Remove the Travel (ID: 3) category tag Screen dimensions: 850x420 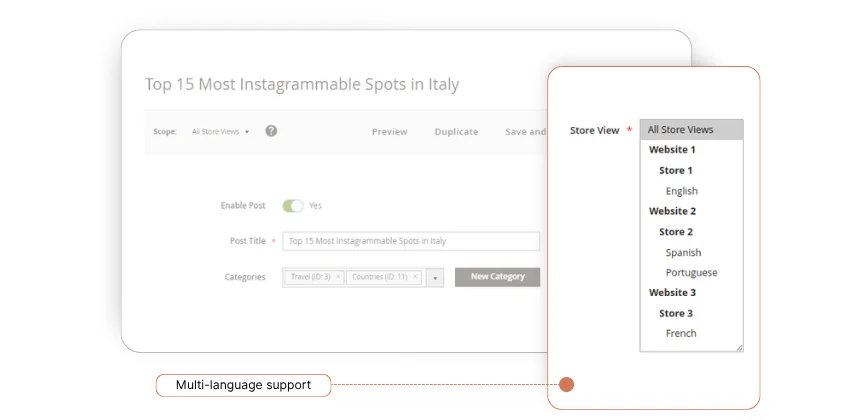[338, 277]
